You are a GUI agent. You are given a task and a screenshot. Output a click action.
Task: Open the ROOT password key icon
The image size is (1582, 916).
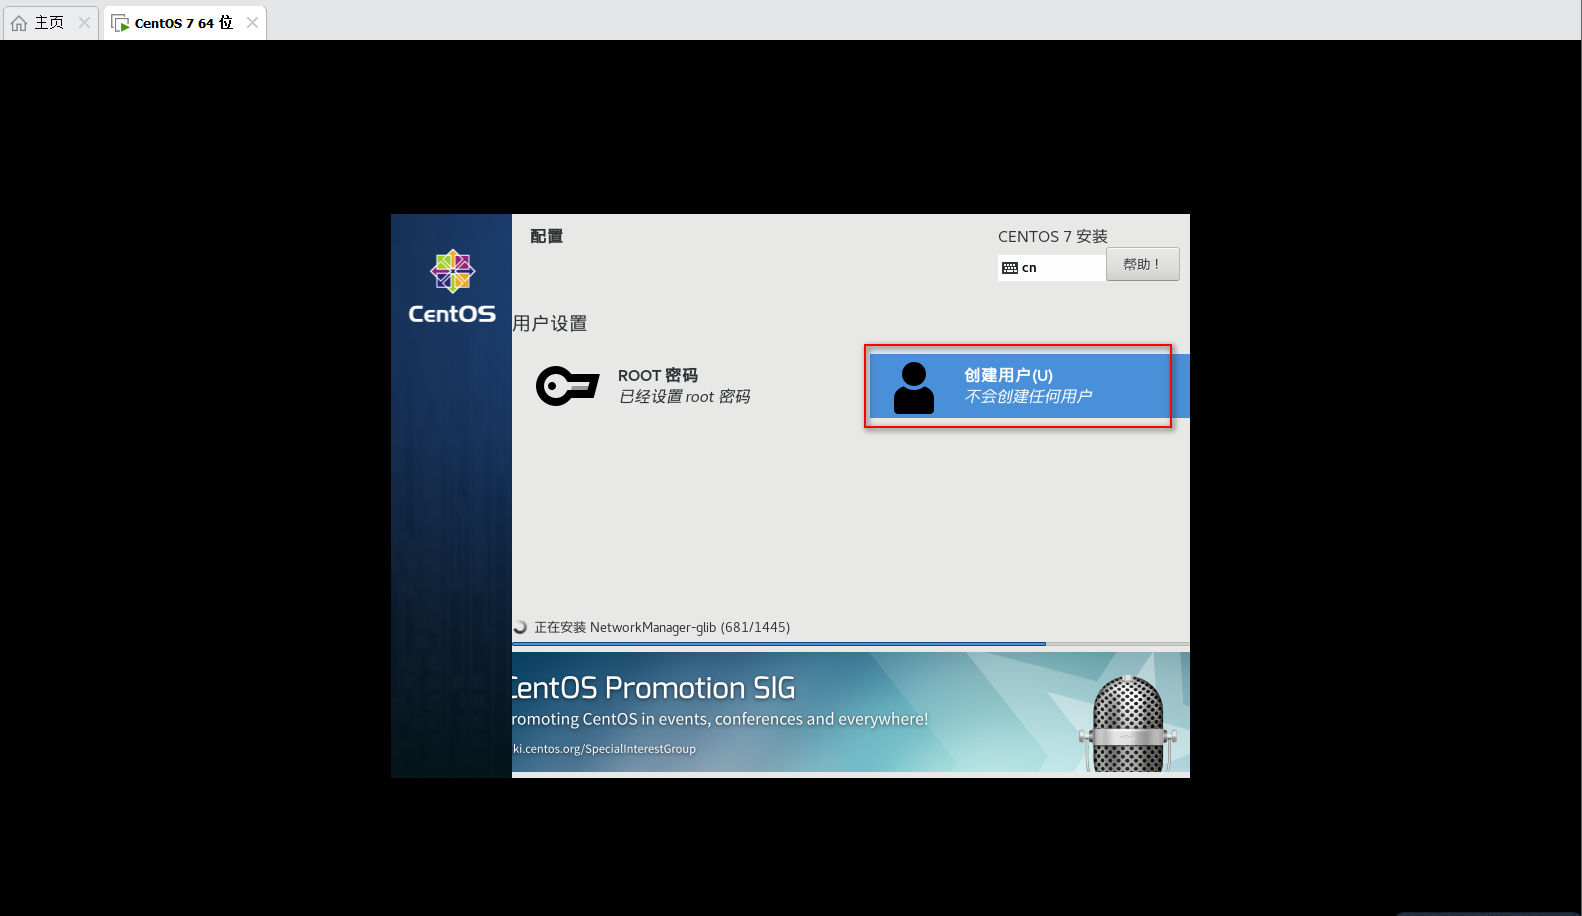[567, 386]
